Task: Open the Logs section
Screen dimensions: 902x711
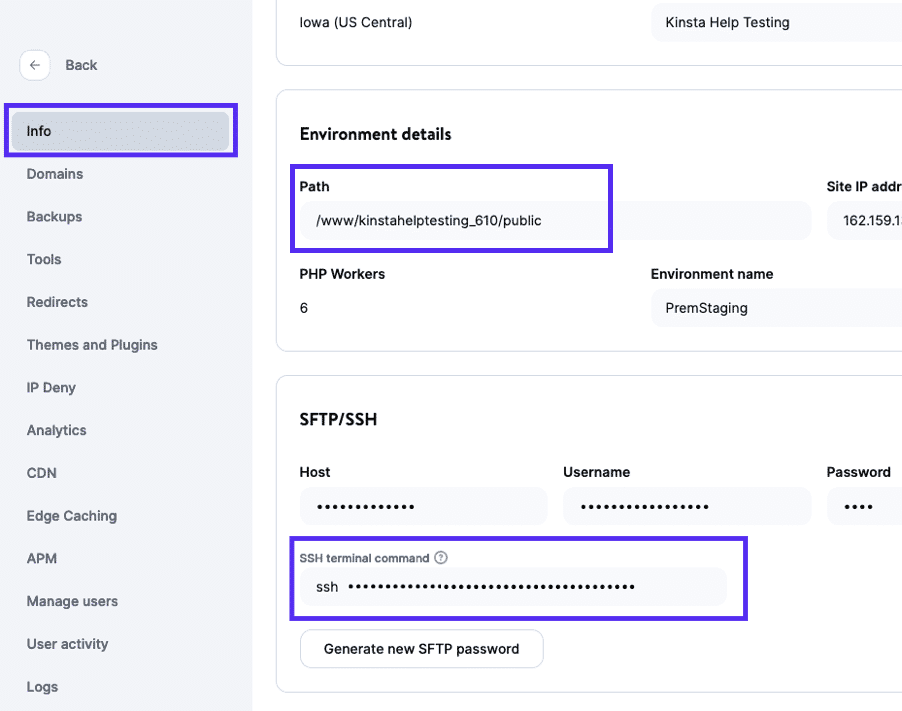Action: [41, 687]
